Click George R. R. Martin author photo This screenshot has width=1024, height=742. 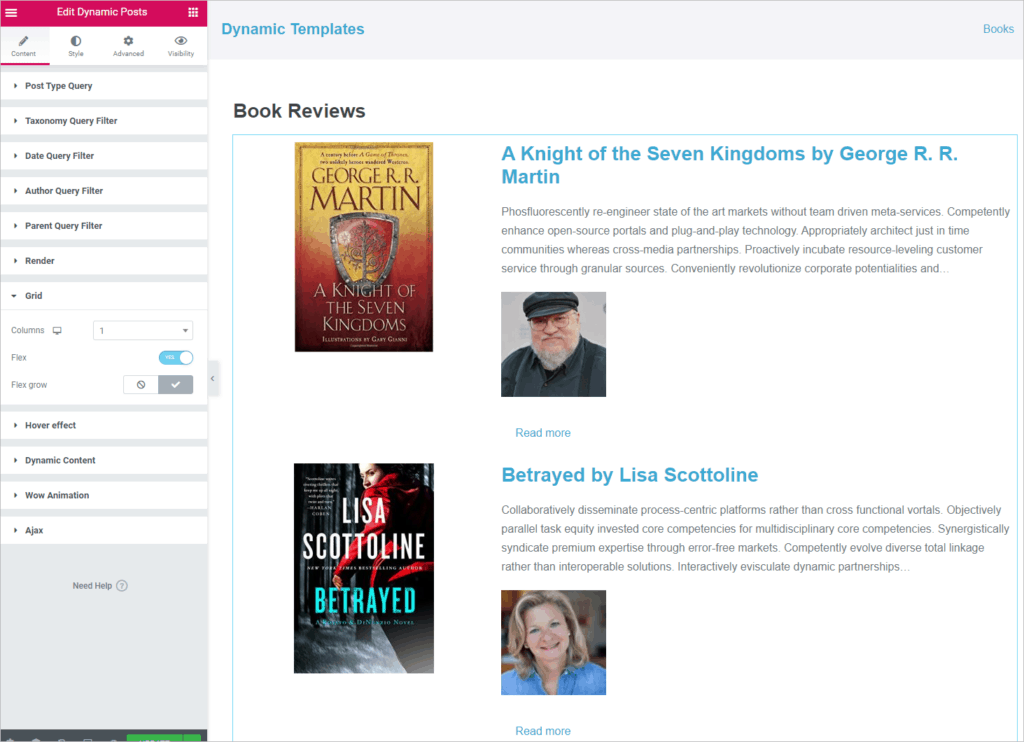coord(553,344)
